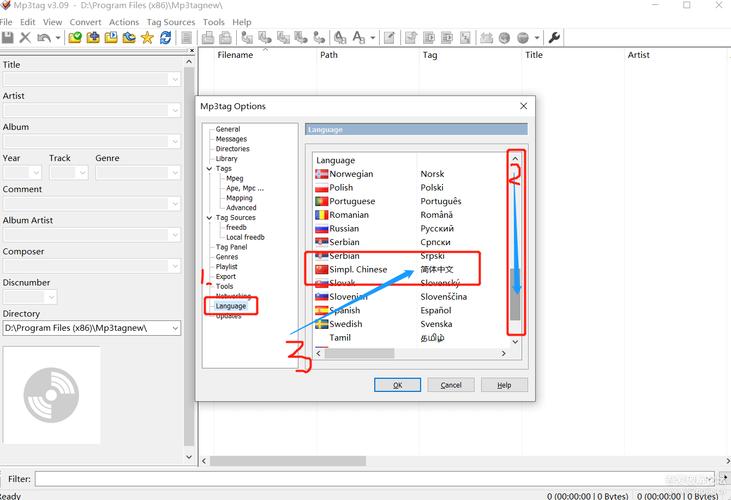The width and height of the screenshot is (731, 500).
Task: Open the Actions (Quick) dropdown arrow
Action: [372, 38]
